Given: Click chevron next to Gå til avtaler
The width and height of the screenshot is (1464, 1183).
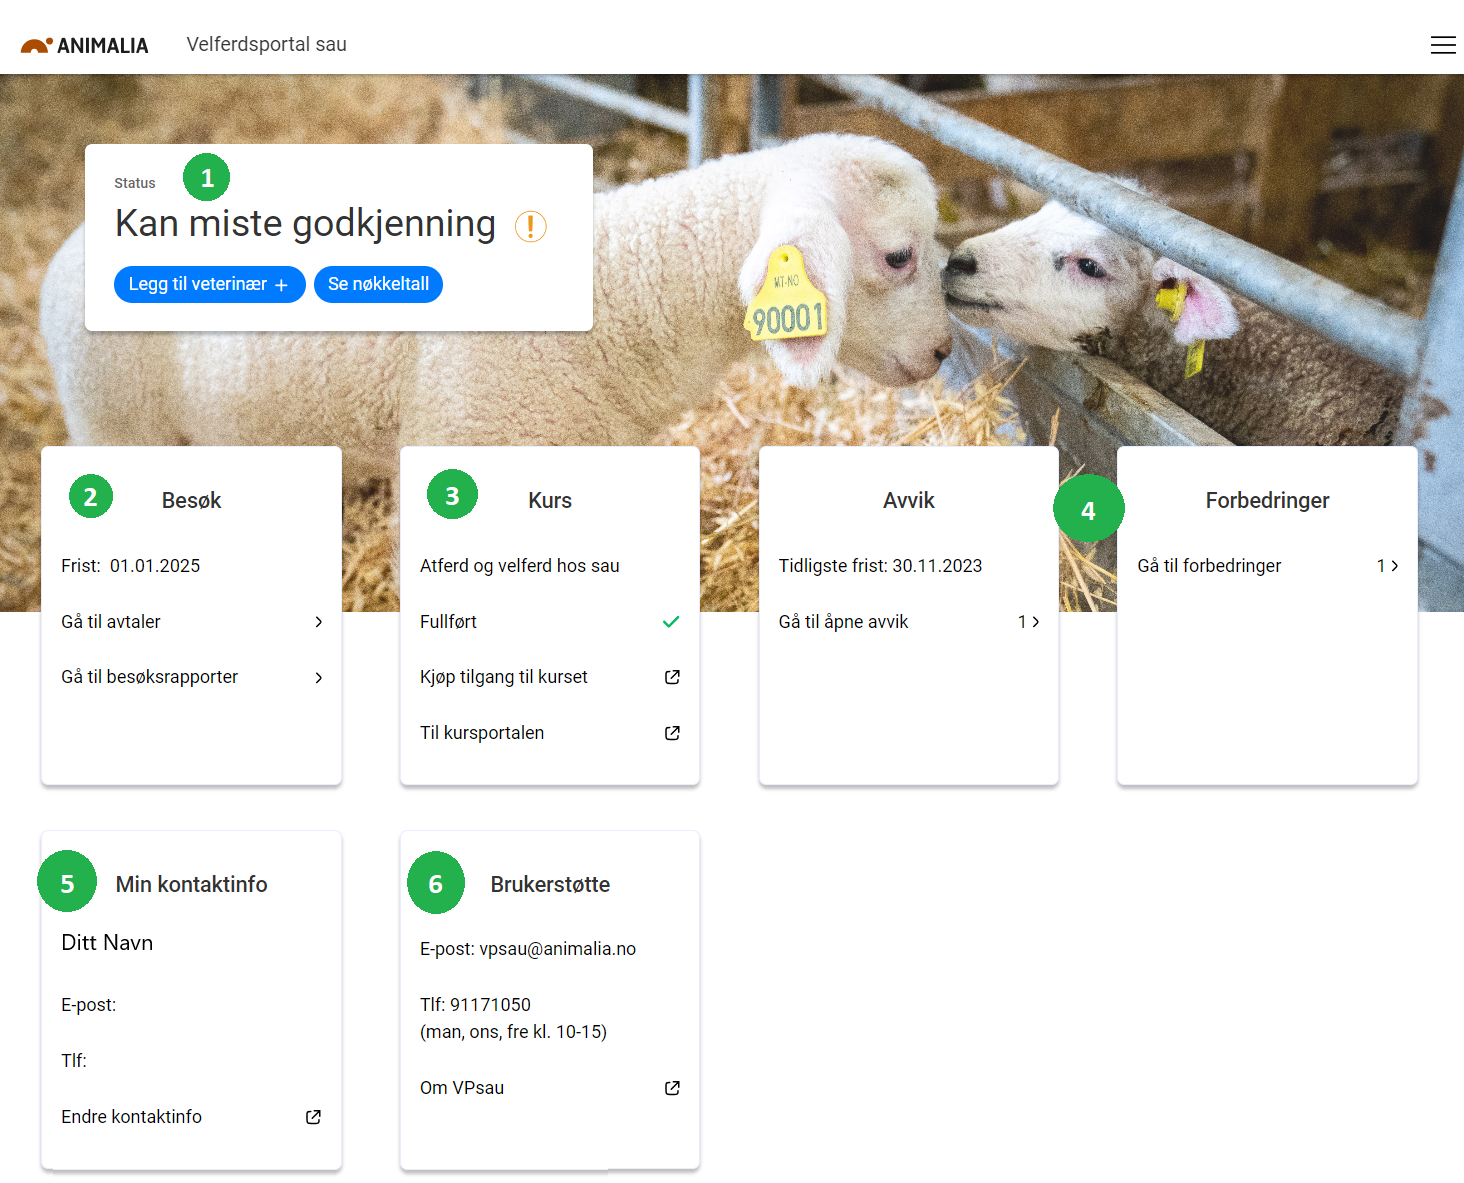Looking at the screenshot, I should (319, 622).
